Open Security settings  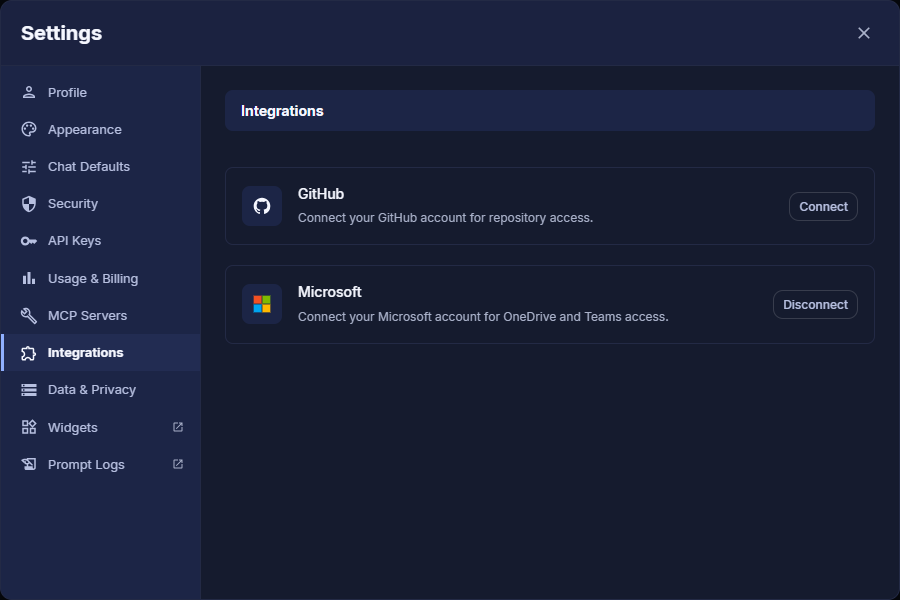point(101,204)
